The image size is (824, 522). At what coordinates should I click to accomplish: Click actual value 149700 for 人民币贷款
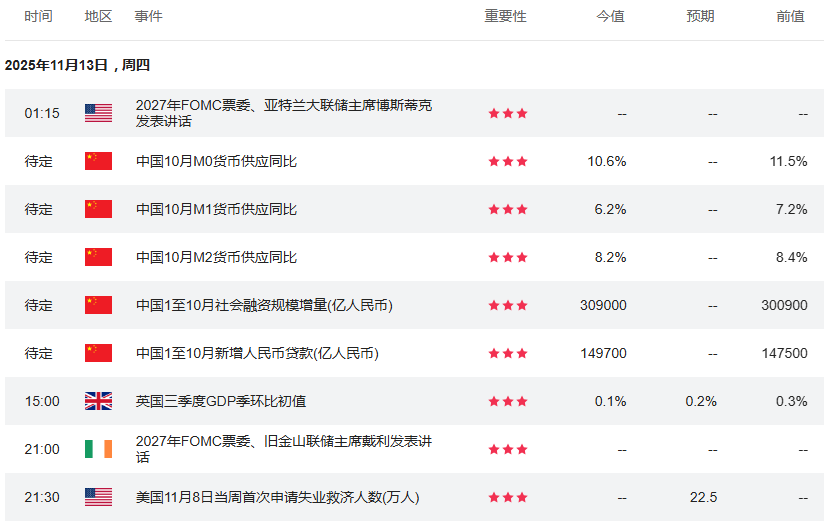603,353
